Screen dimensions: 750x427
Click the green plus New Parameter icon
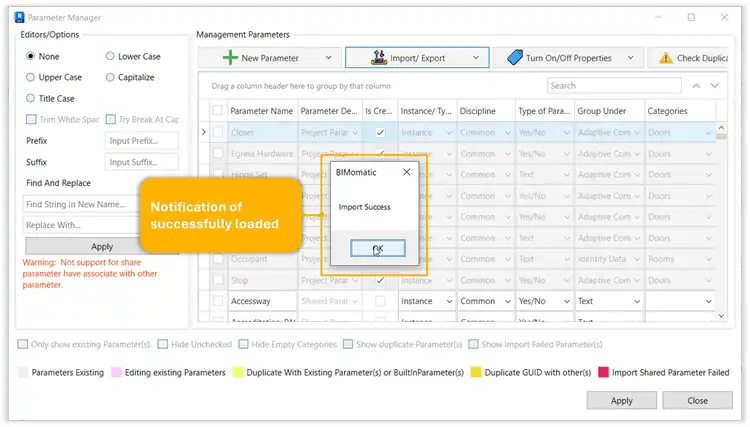(x=230, y=58)
